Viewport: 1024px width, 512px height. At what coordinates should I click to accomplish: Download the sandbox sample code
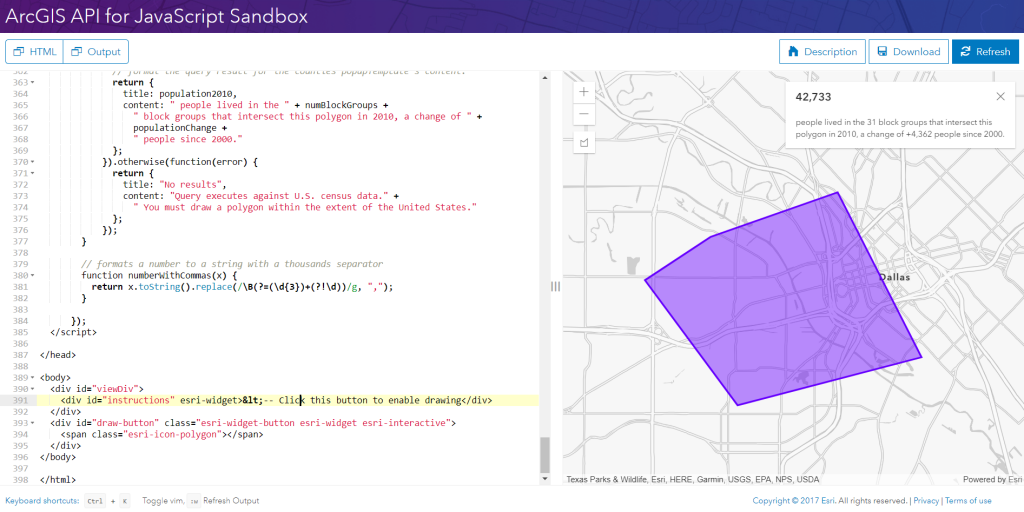click(x=908, y=52)
